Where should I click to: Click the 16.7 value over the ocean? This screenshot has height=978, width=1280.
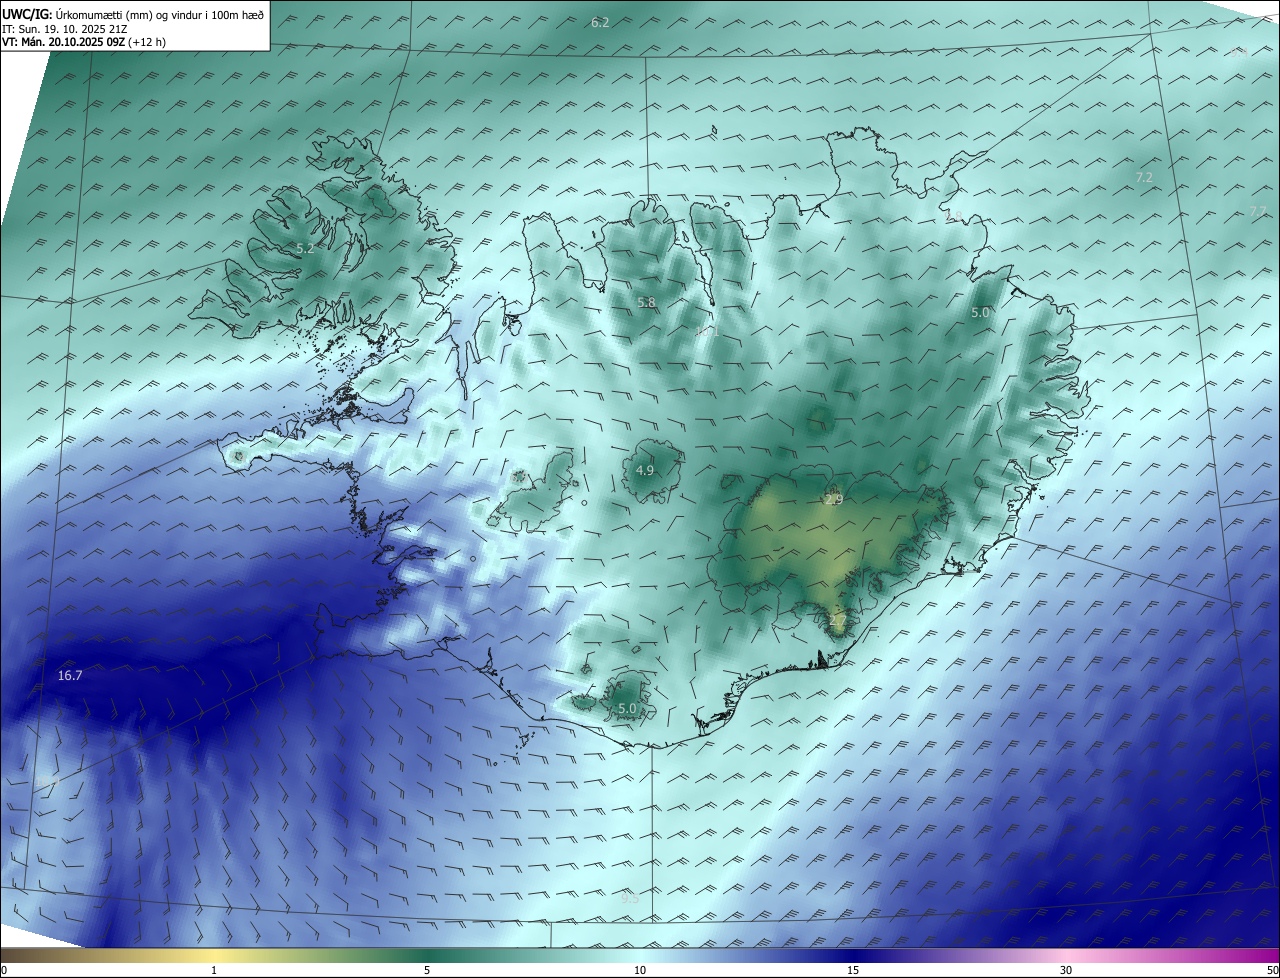70,676
